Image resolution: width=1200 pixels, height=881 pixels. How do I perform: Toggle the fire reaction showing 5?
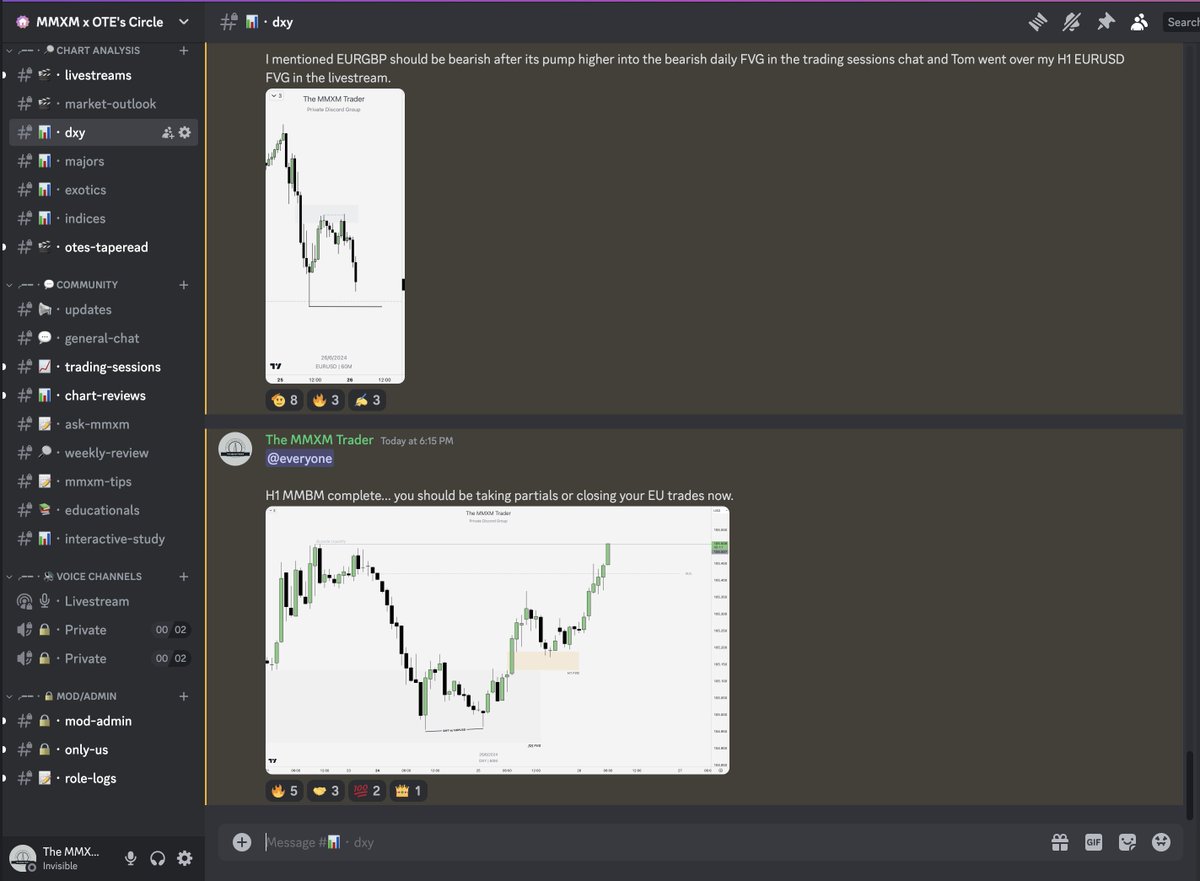[x=284, y=791]
